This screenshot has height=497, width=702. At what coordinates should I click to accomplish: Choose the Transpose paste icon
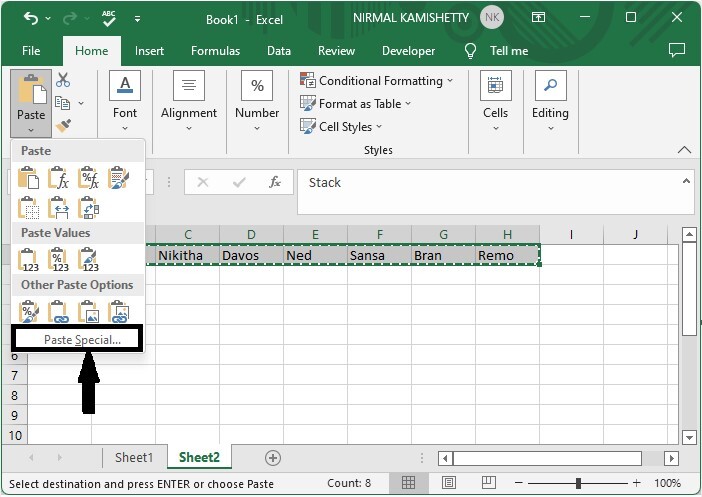89,208
